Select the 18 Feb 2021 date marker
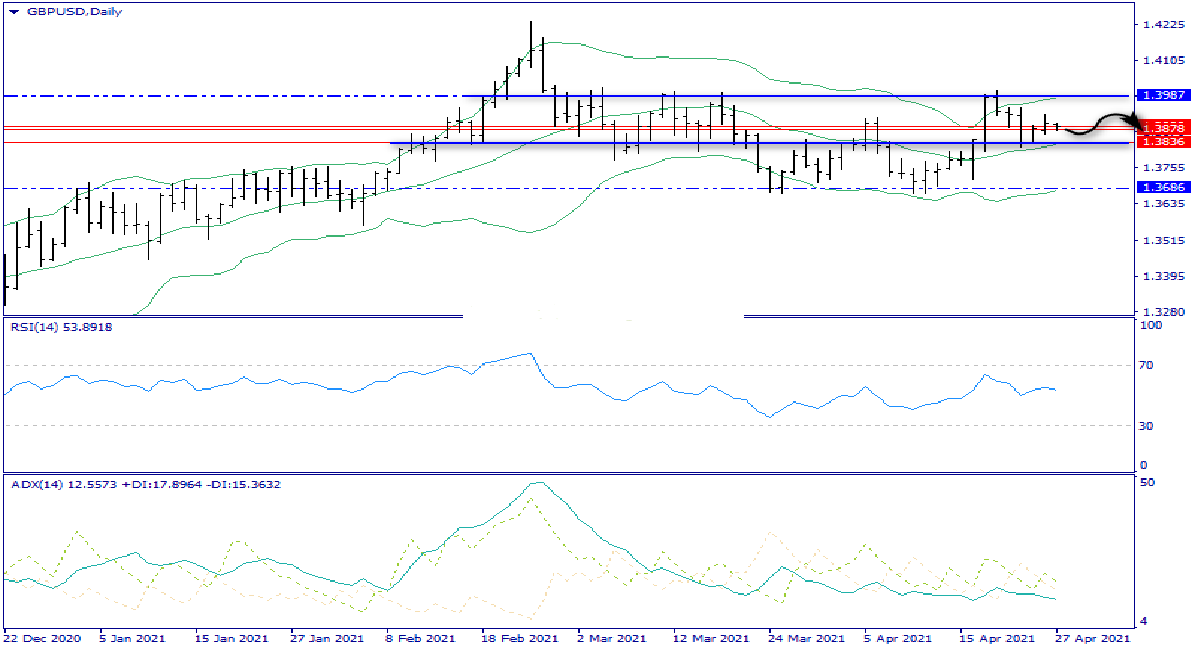 [x=519, y=638]
